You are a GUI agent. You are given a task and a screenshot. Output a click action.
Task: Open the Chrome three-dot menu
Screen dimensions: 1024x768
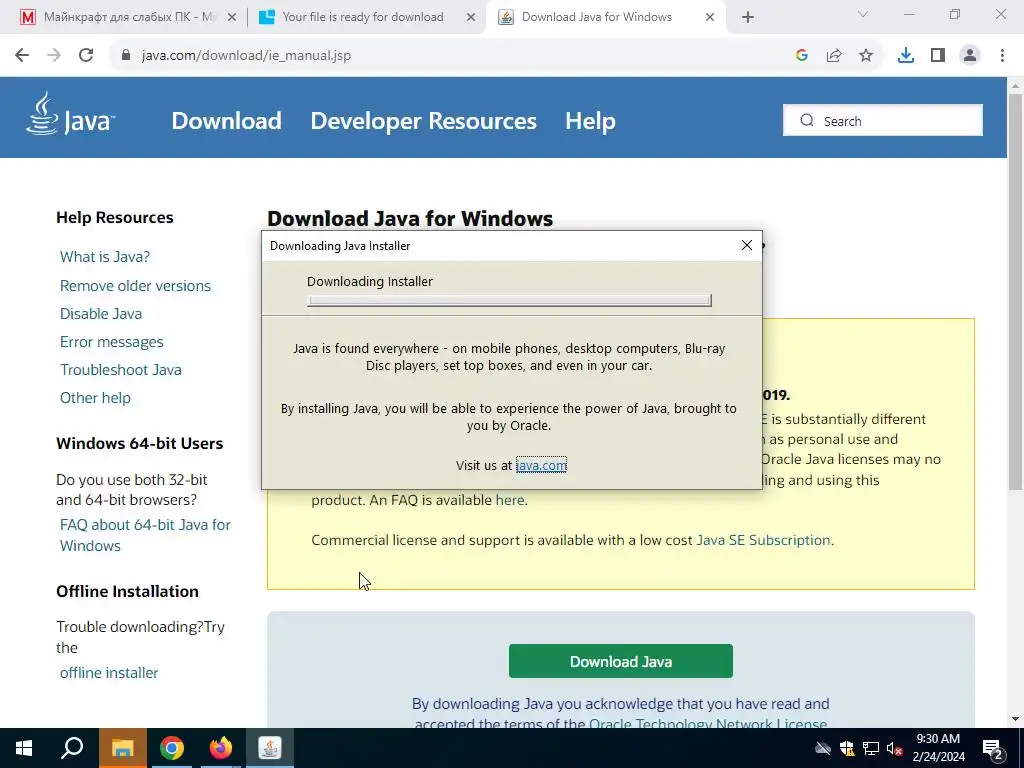click(x=1002, y=56)
